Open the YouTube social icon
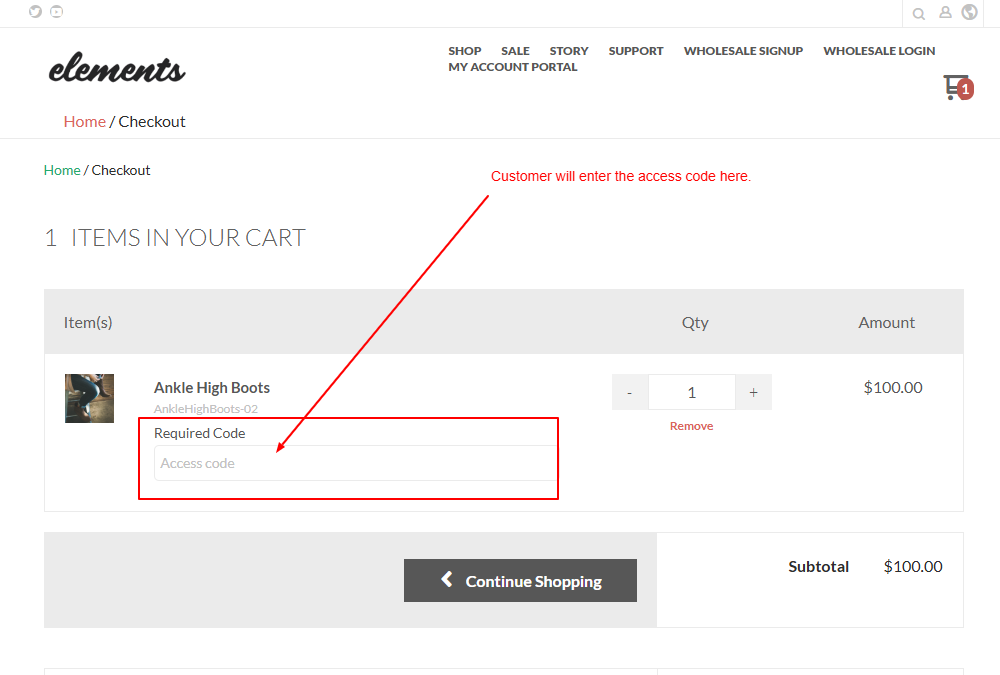This screenshot has width=1000, height=675. pos(57,11)
